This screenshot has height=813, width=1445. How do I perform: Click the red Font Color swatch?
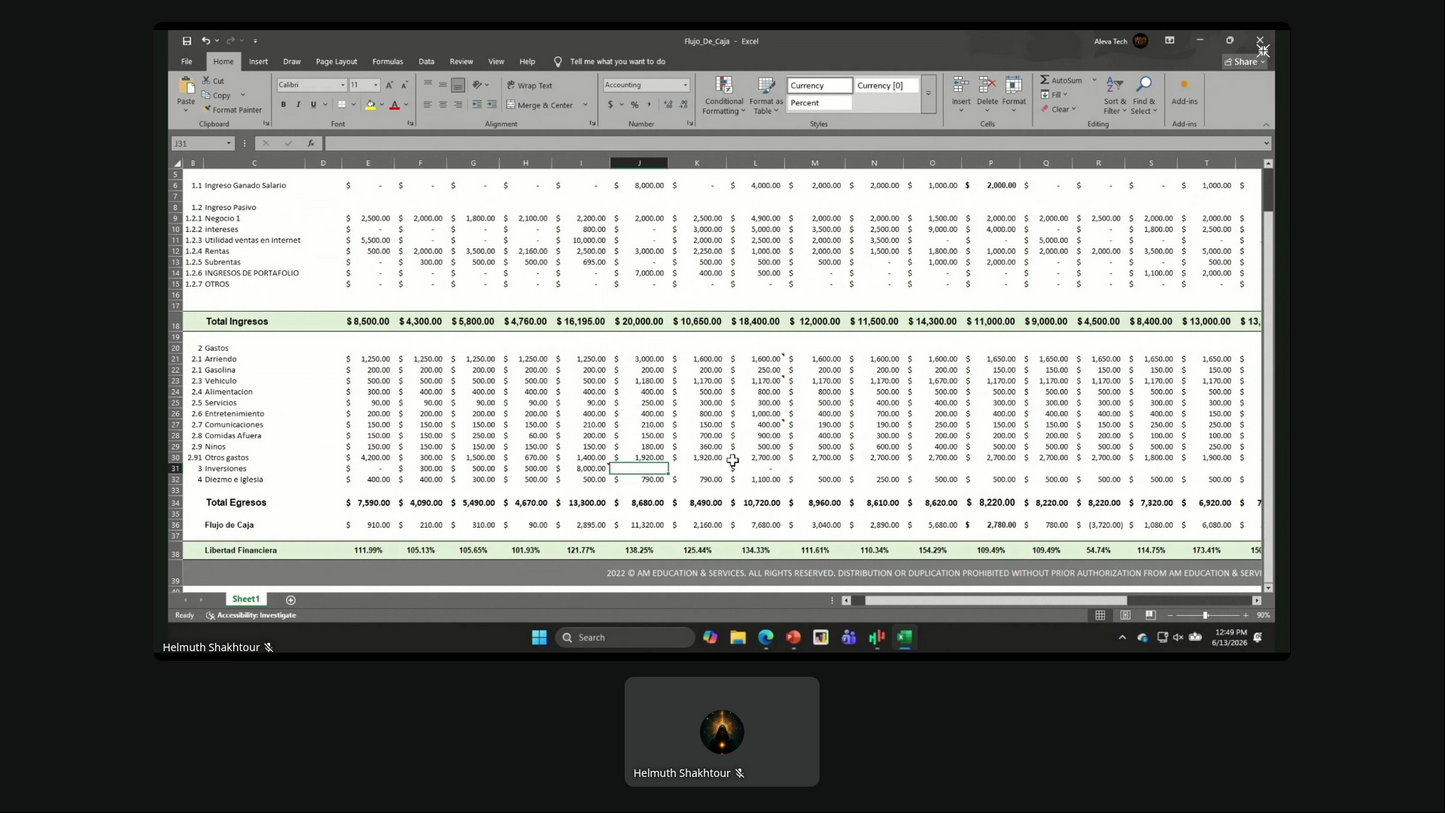[x=394, y=105]
